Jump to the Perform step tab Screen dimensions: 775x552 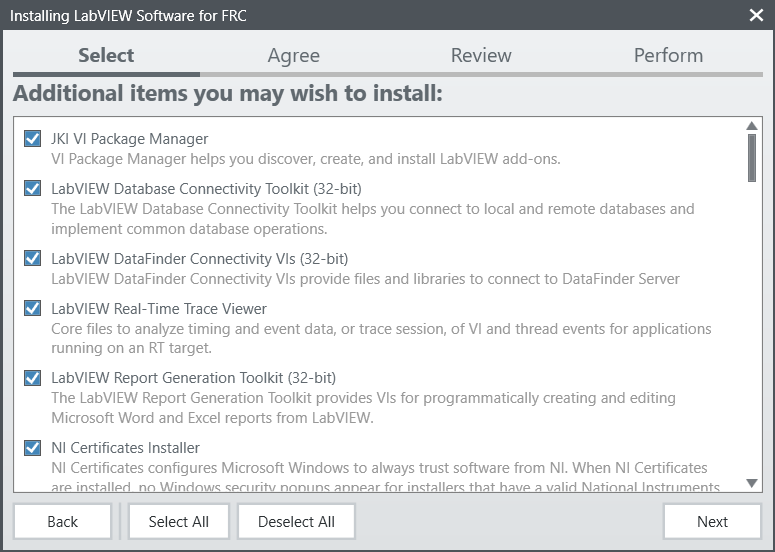point(668,56)
